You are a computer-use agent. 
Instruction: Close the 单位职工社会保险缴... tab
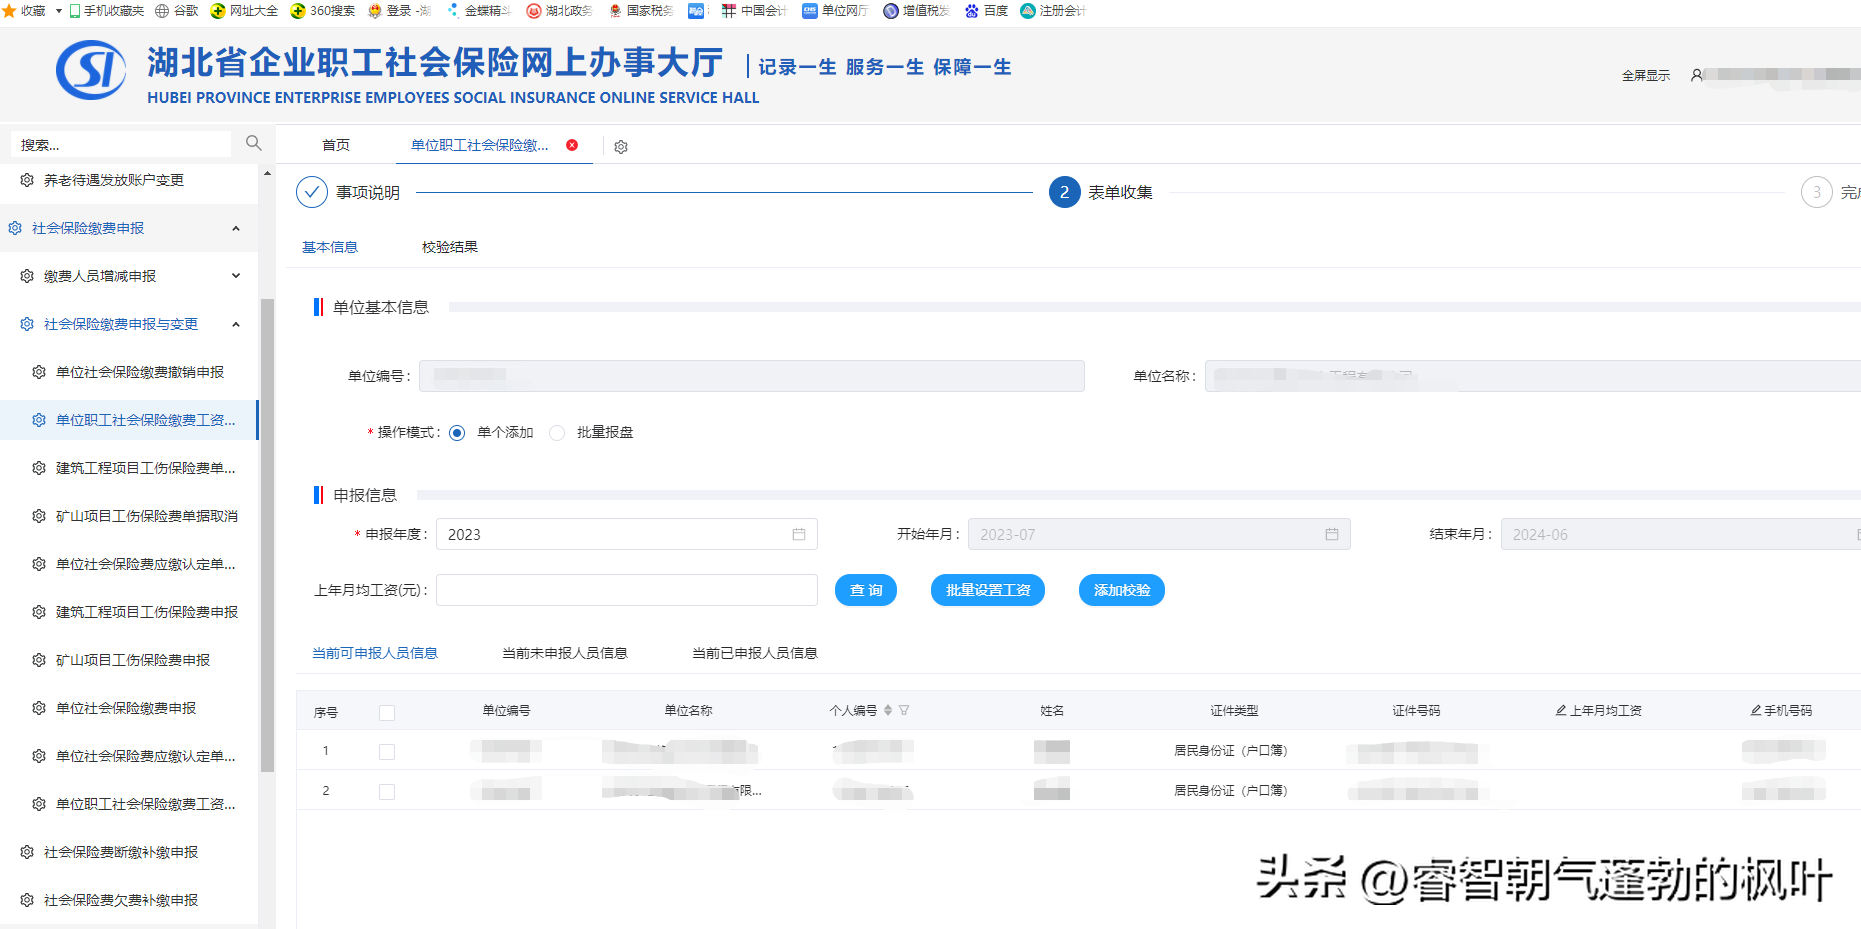click(572, 145)
